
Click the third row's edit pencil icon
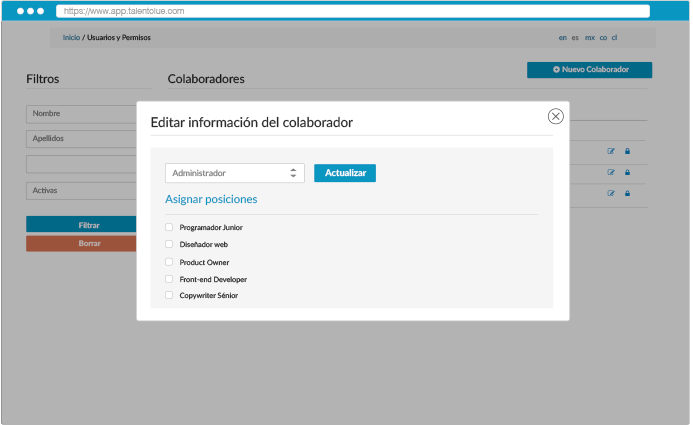(611, 192)
